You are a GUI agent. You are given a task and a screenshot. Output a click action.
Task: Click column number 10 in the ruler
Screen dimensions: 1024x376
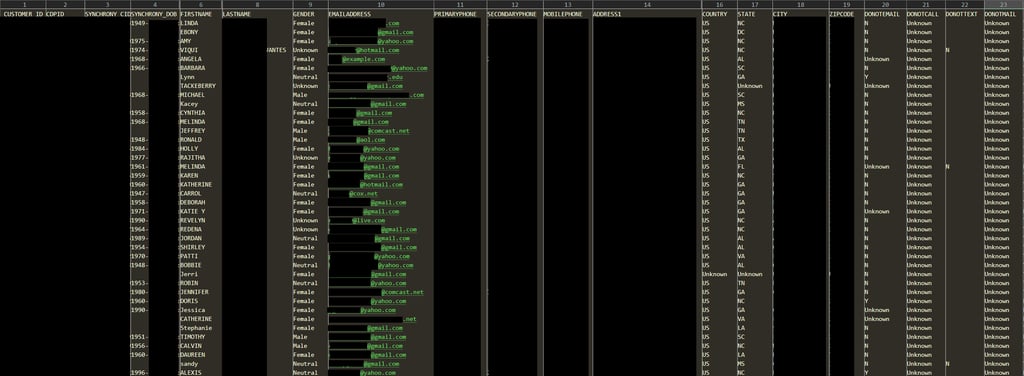click(381, 5)
